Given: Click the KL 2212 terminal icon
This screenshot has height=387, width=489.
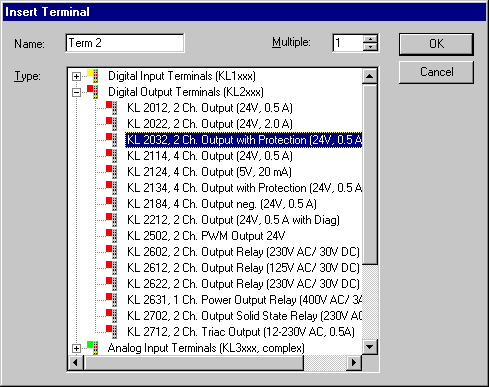Looking at the screenshot, I should pyautogui.click(x=112, y=220).
